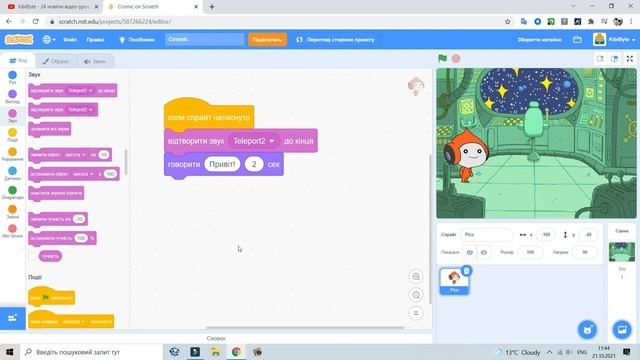Select the red Мої блоки category
Viewport: 640px width, 360px height.
coord(13,231)
